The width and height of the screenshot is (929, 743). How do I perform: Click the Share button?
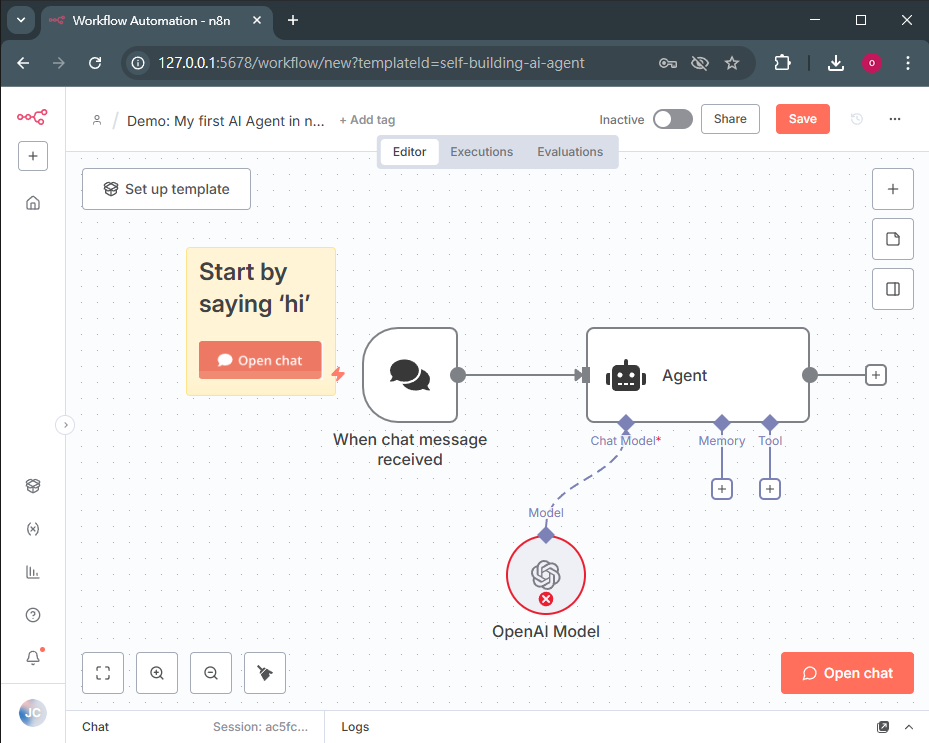[730, 119]
